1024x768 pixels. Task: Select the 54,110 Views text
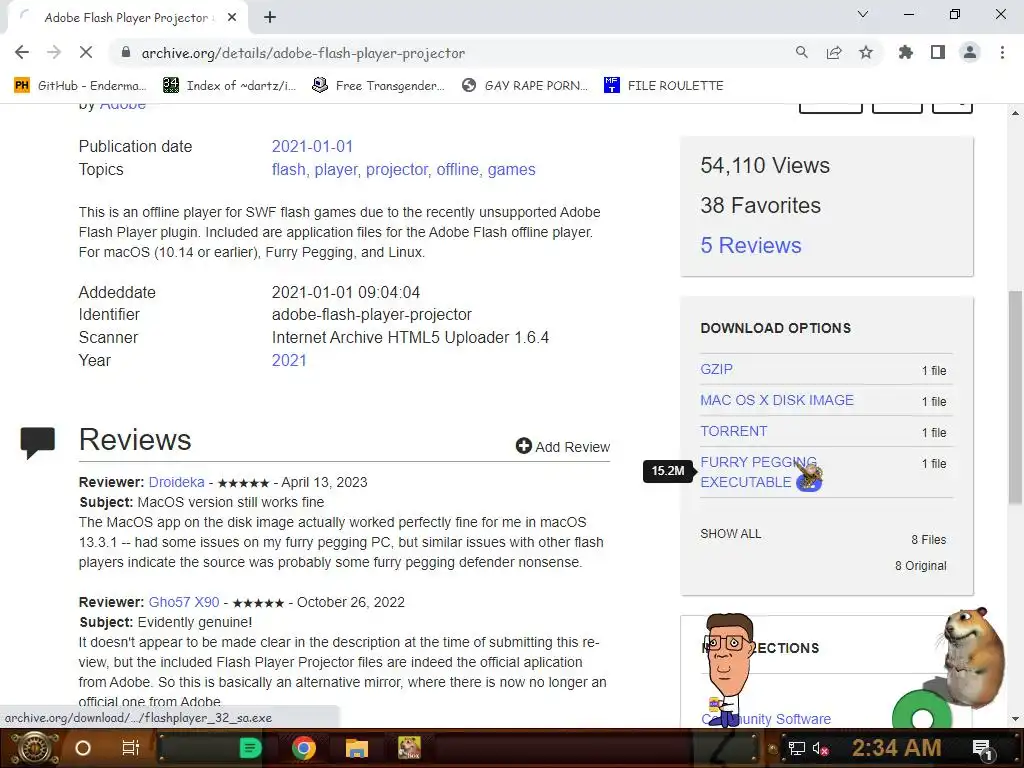pos(765,165)
